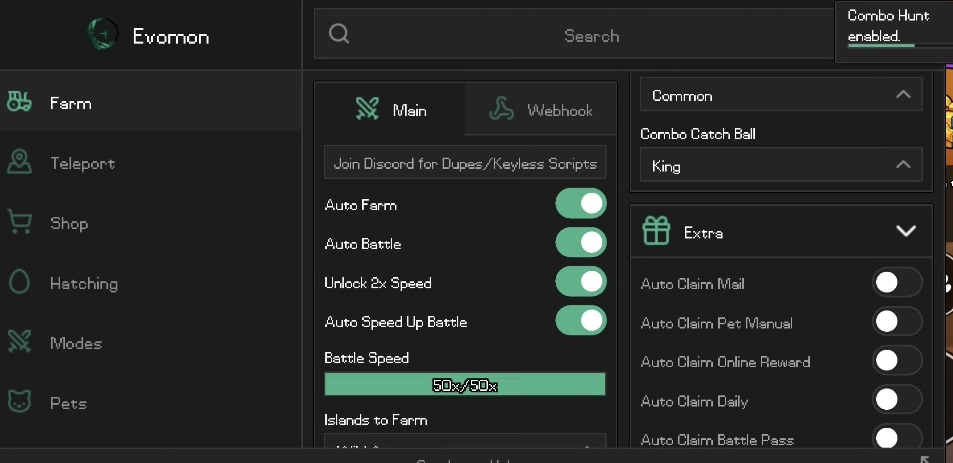Open the Hatching sidebar section
953x463 pixels.
[151, 283]
